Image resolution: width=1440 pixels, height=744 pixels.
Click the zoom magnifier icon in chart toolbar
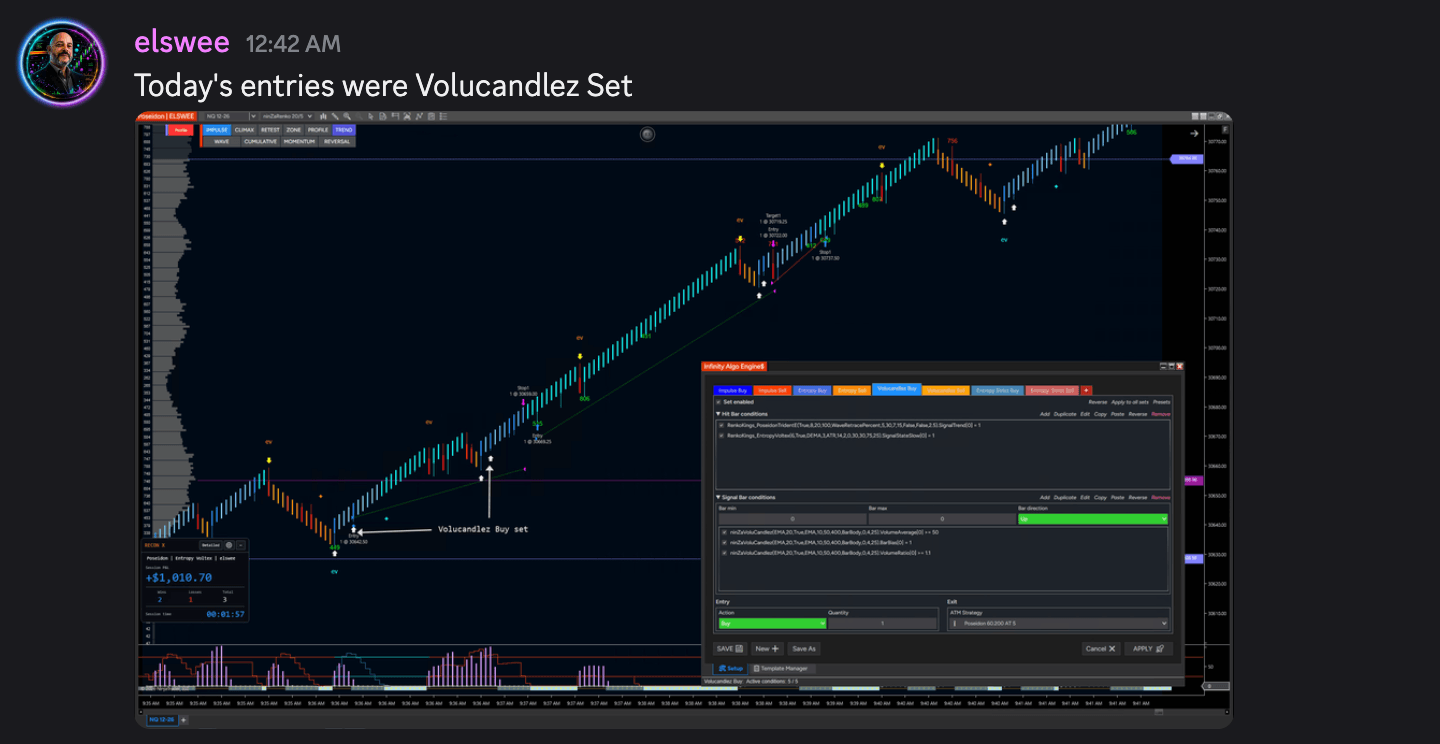click(347, 116)
